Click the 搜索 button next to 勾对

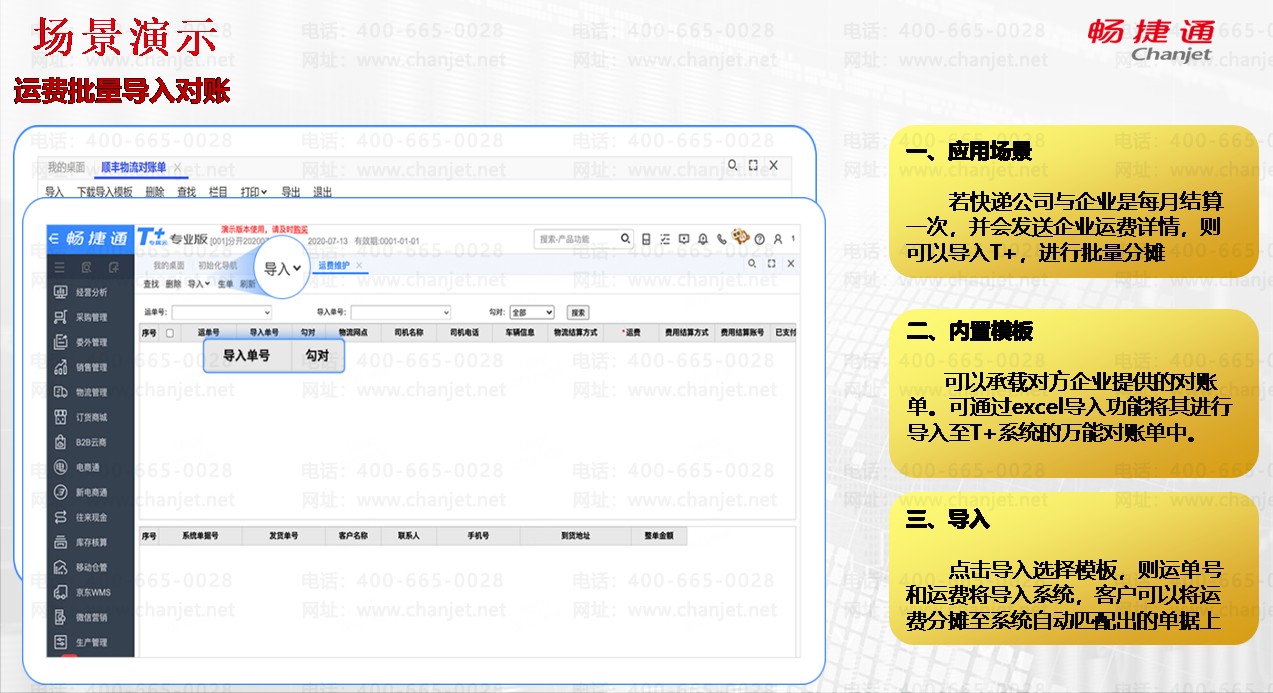point(578,313)
